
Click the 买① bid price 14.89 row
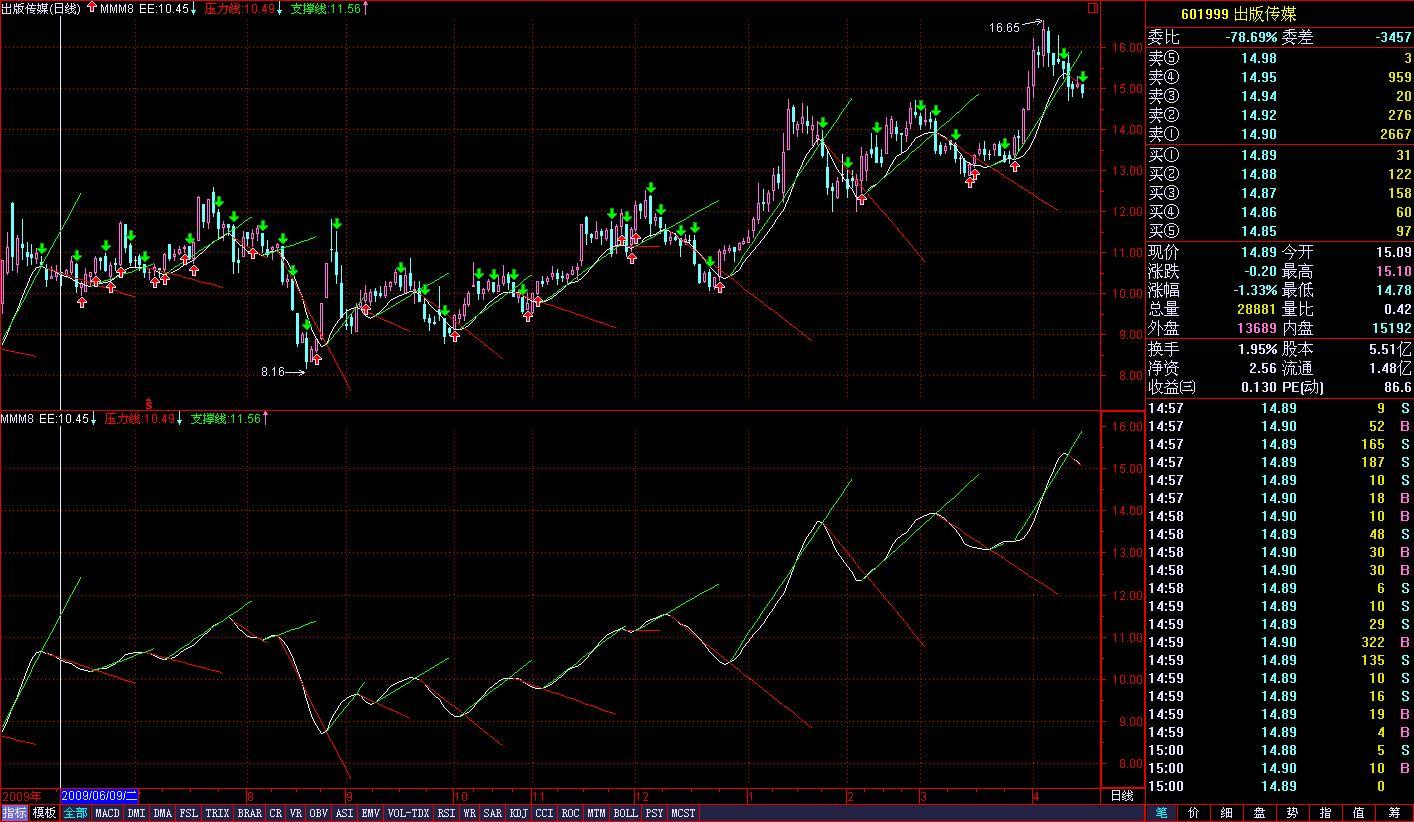coord(1280,155)
